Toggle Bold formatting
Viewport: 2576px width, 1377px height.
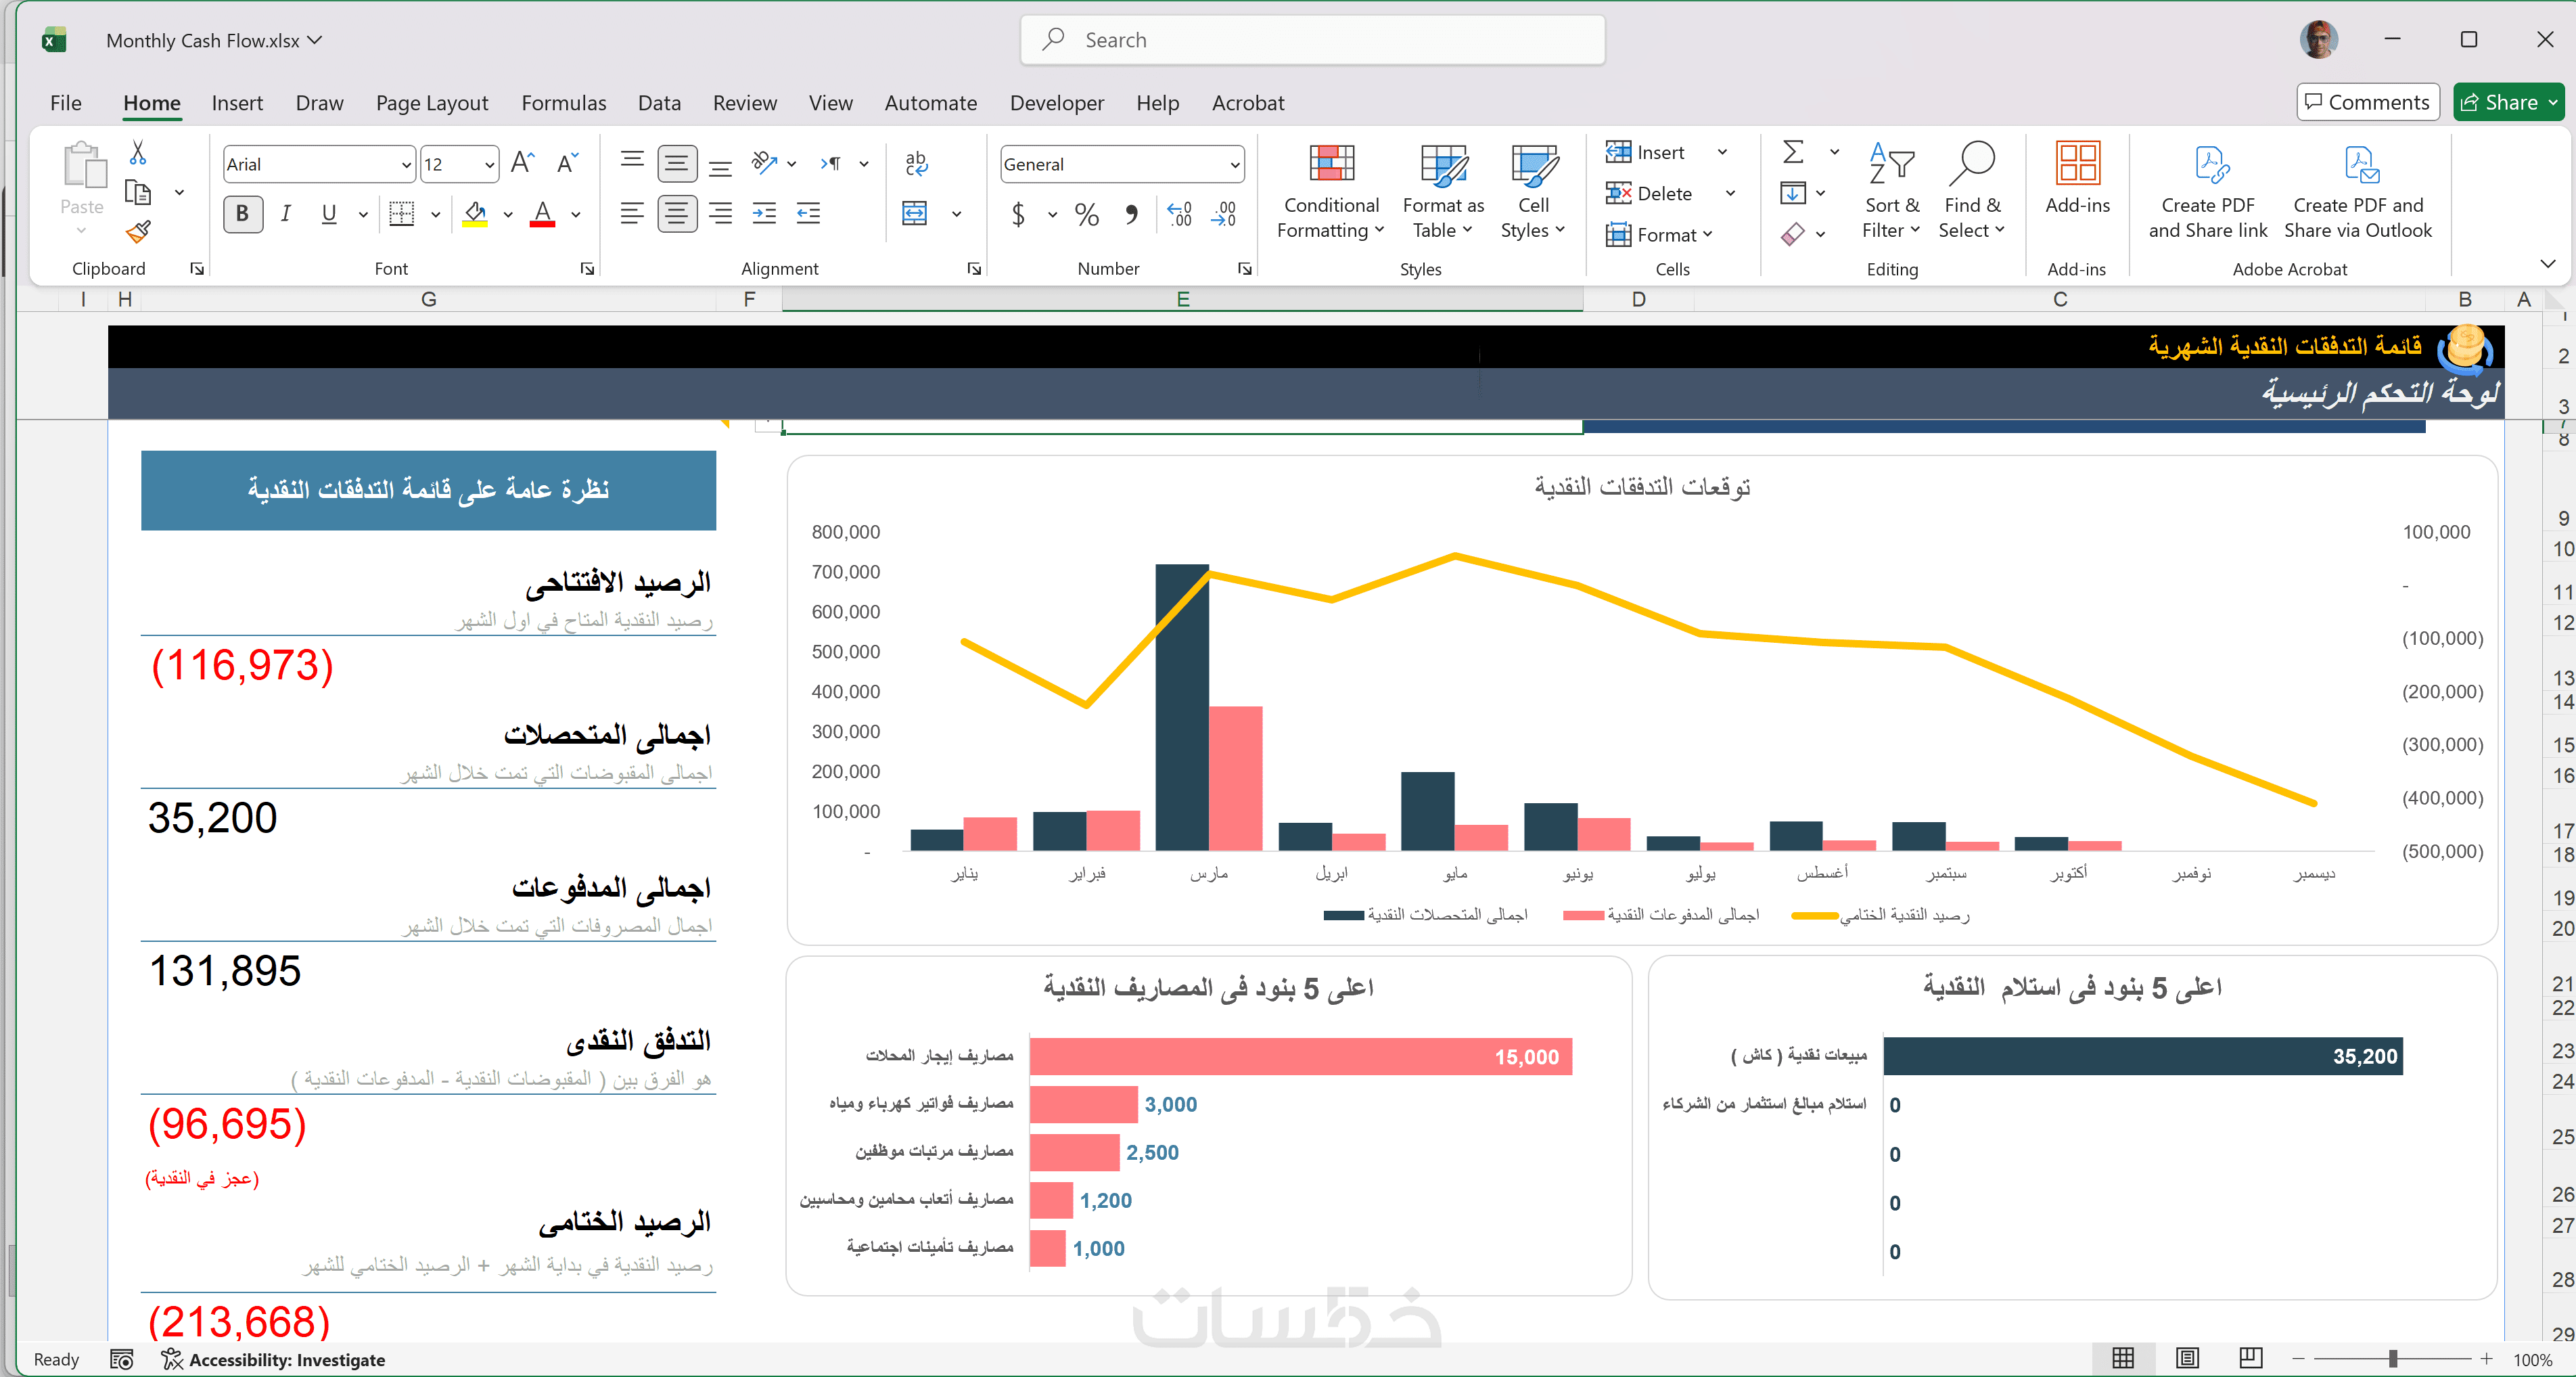(x=242, y=214)
